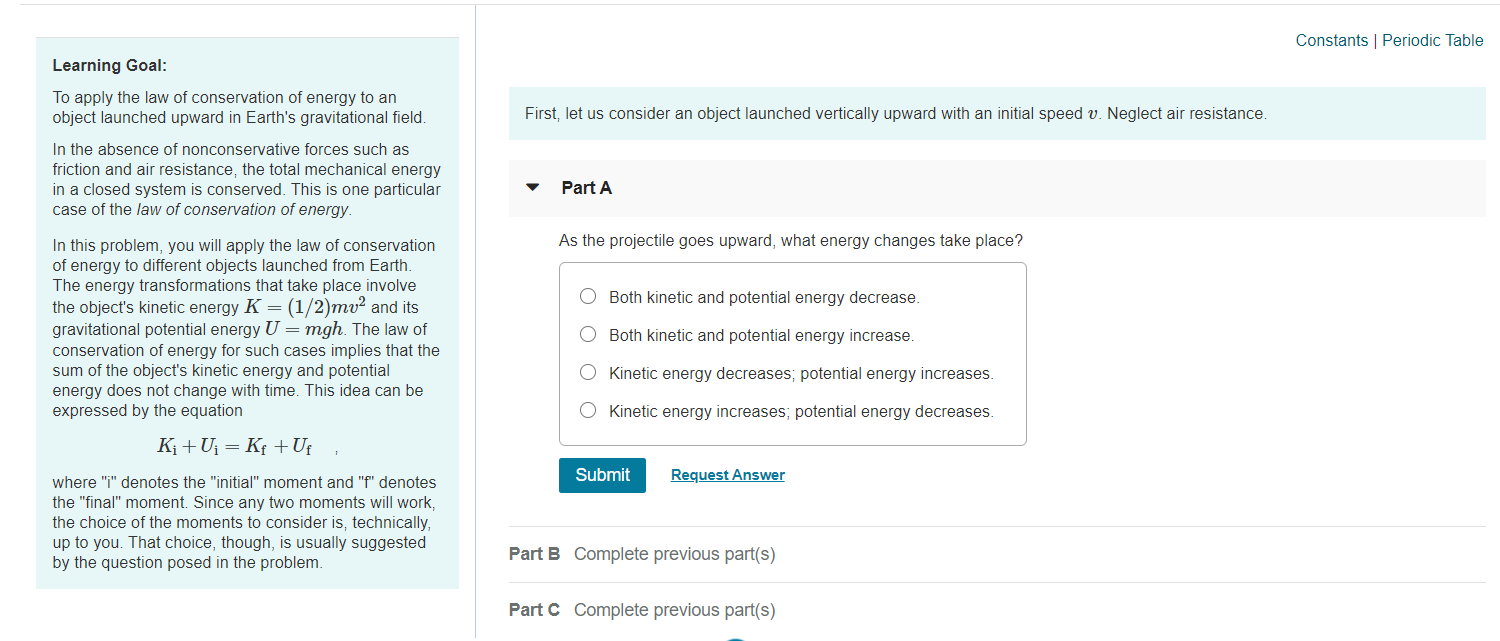Select "Both kinetic and potential energy decrease"
Viewport: 1500px width, 641px height.
click(x=587, y=296)
